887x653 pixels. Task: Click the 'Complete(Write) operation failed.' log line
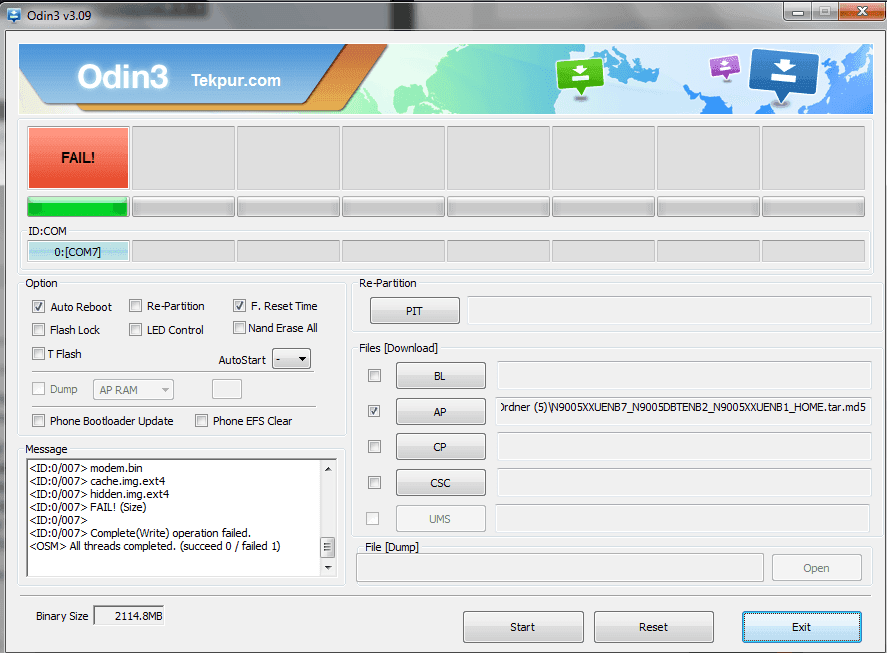[140, 533]
